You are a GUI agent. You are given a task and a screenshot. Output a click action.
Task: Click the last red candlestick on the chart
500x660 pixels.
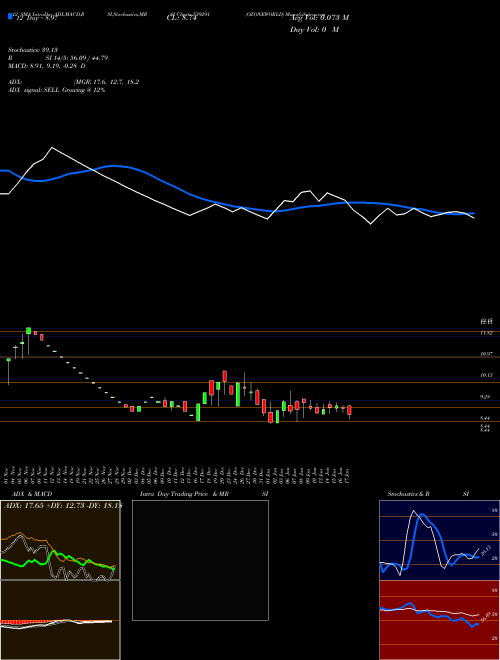(349, 410)
